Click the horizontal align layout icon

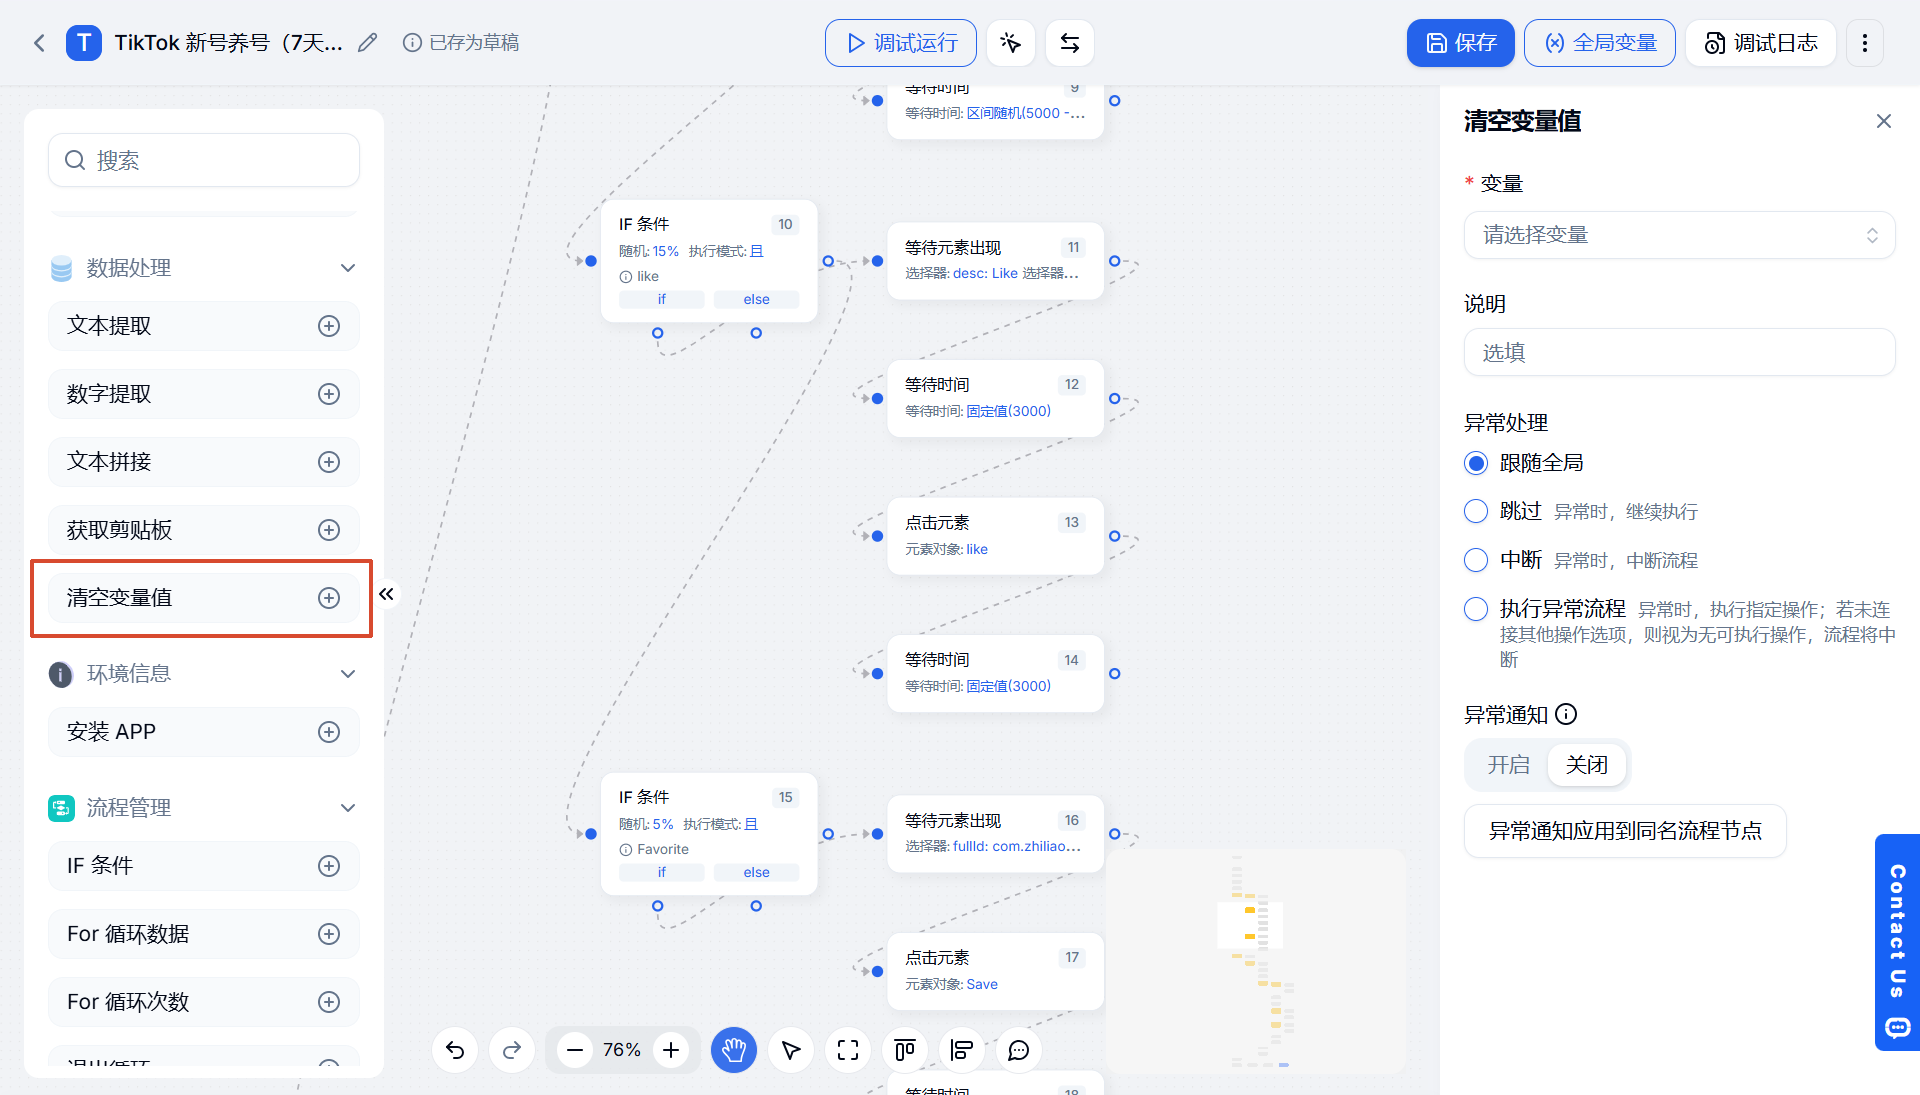click(962, 1050)
